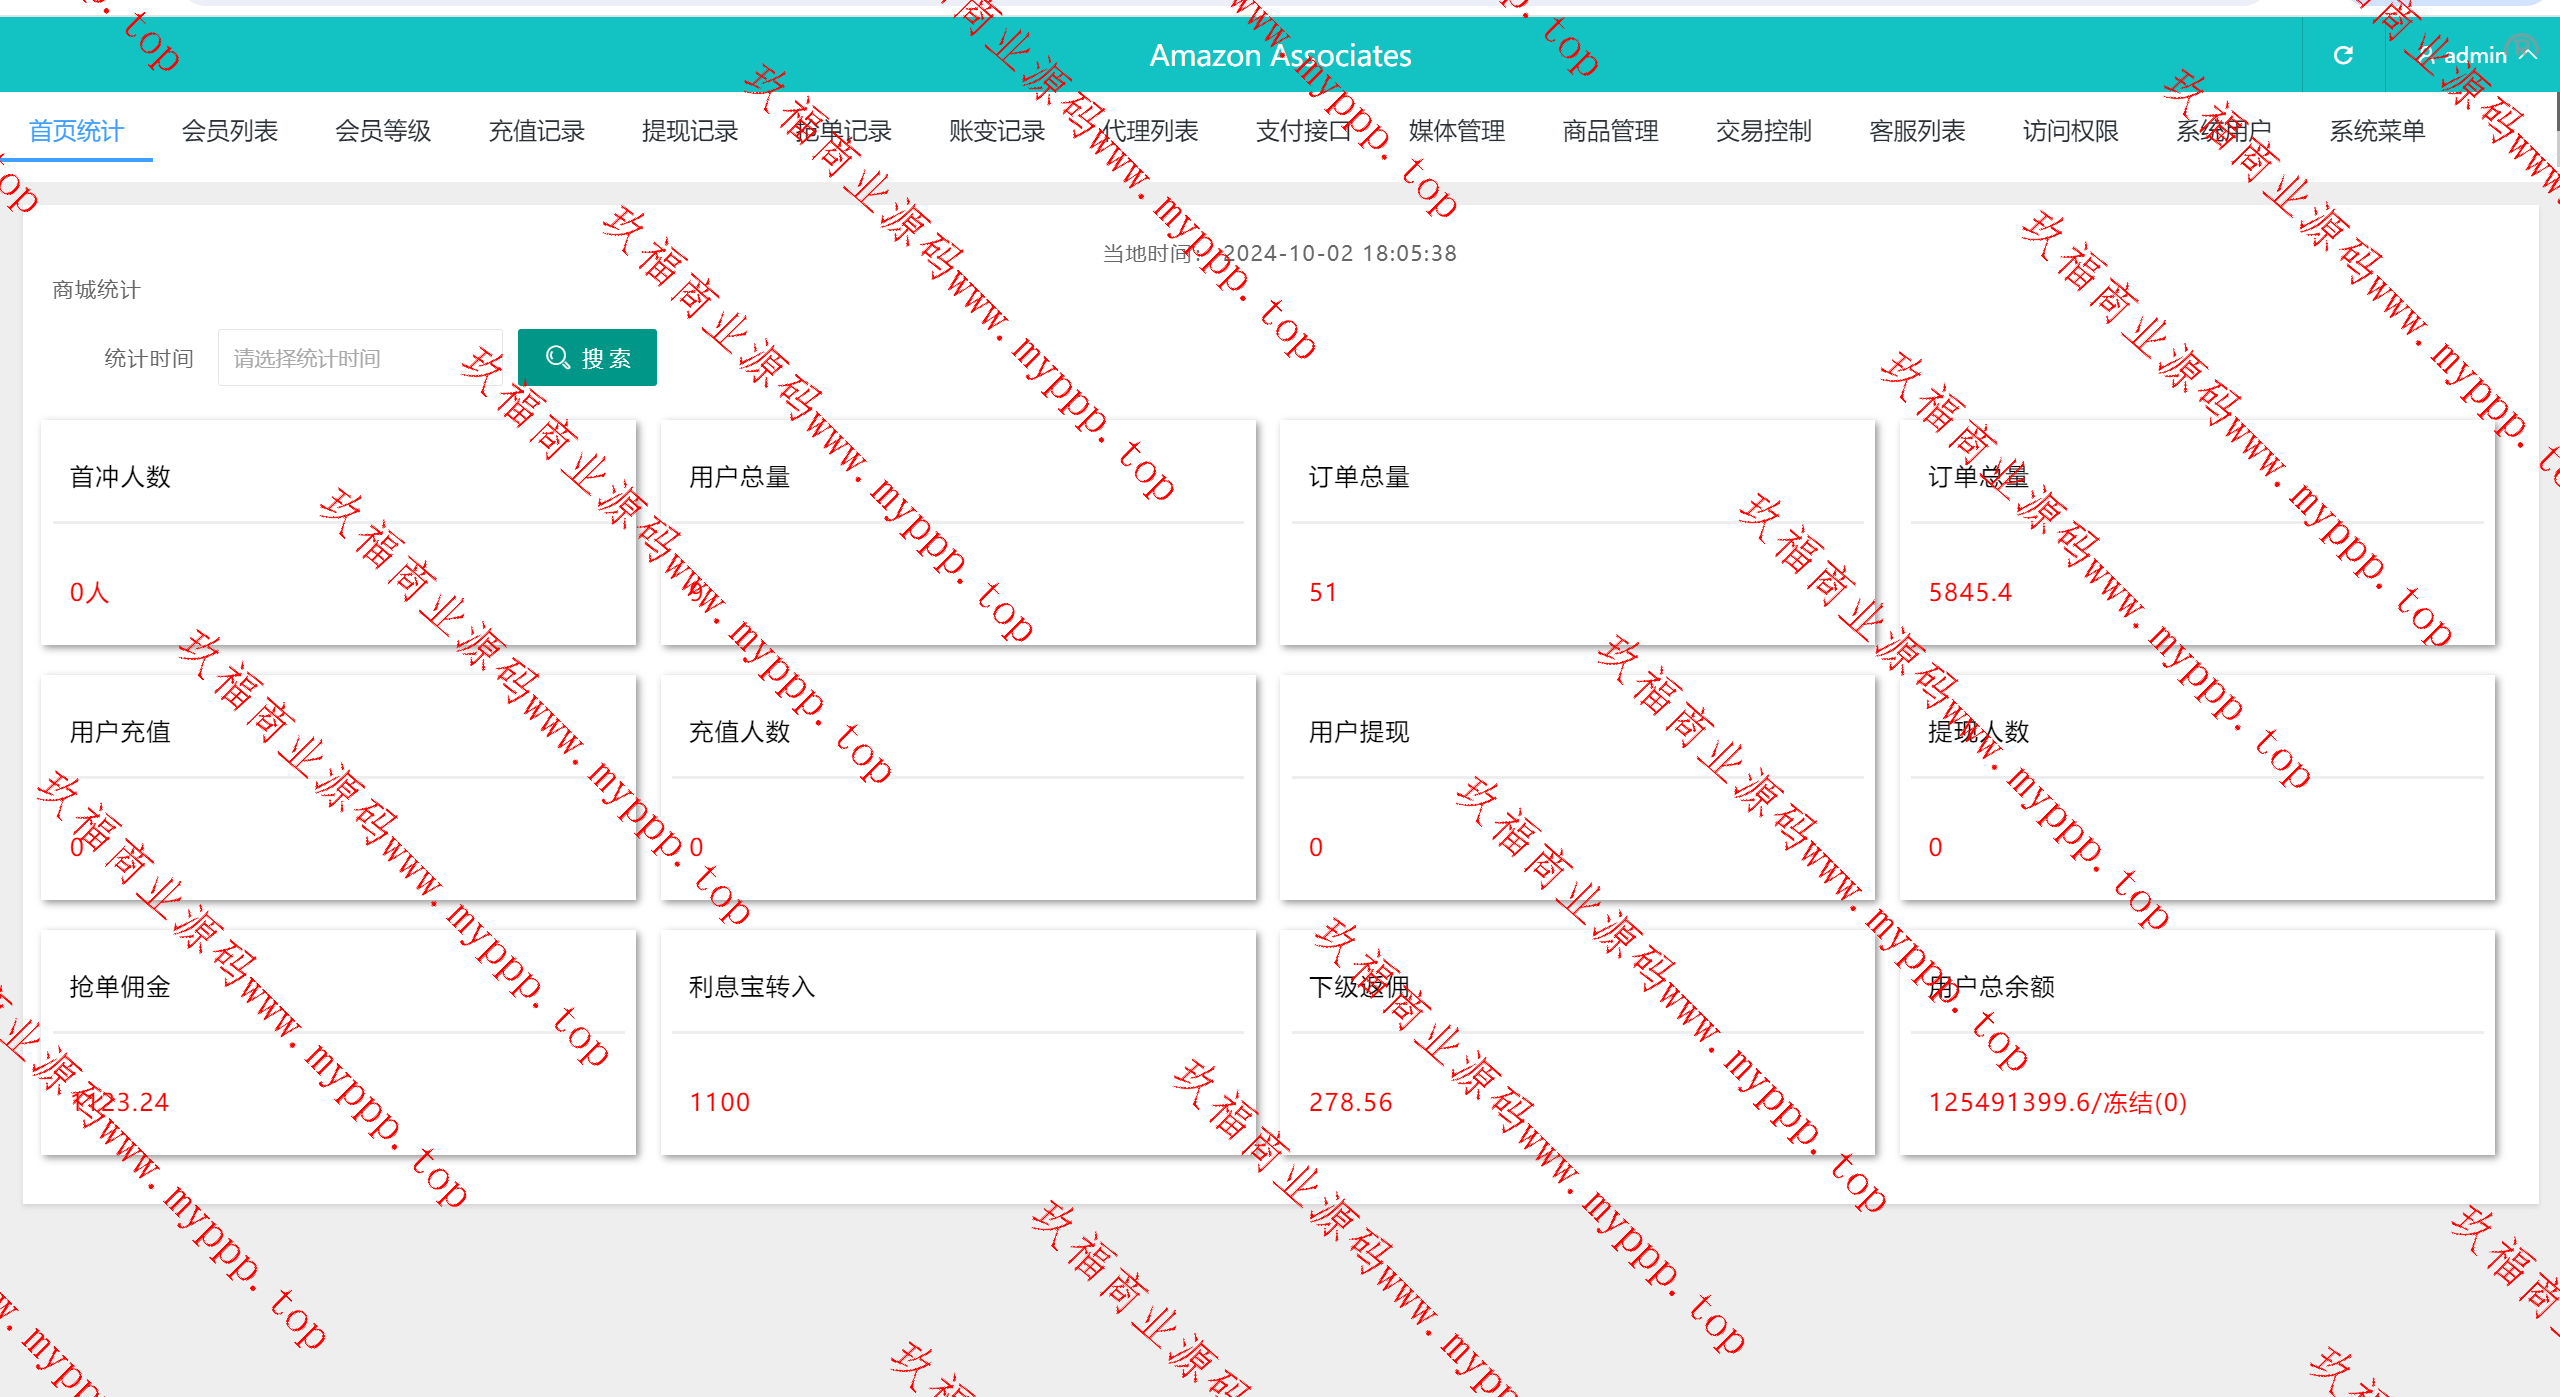Click the user avatar icon beside admin
This screenshot has height=1397, width=2560.
click(x=2426, y=55)
